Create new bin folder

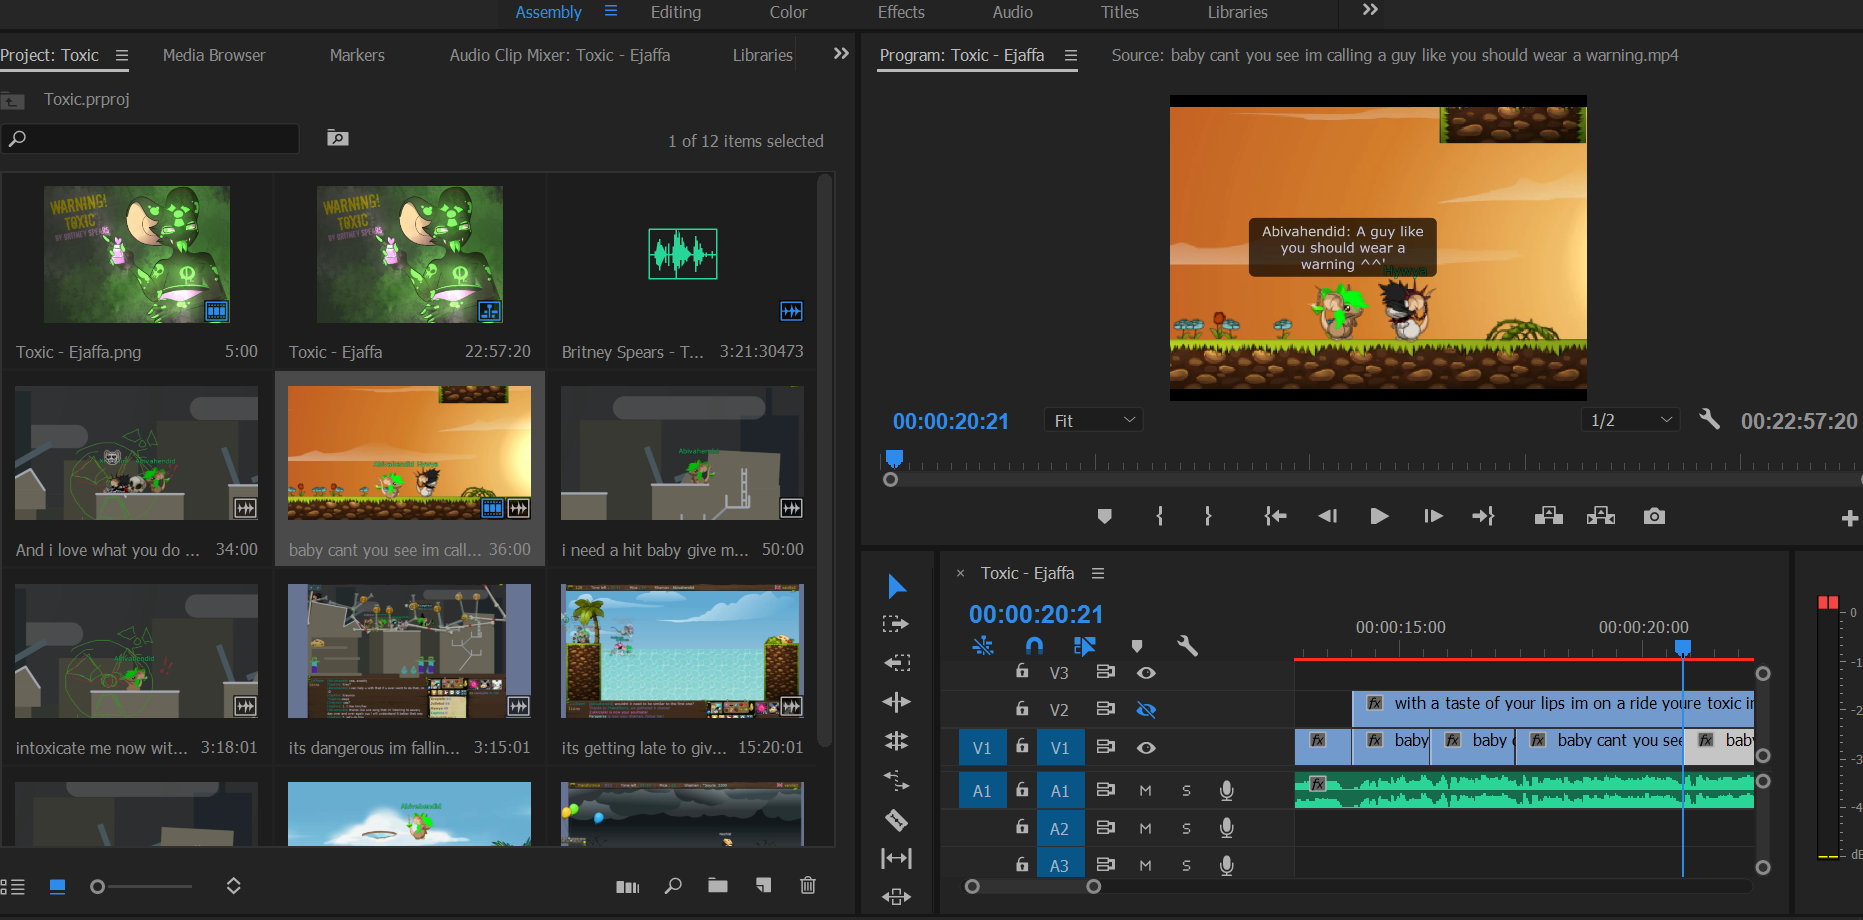(x=718, y=885)
